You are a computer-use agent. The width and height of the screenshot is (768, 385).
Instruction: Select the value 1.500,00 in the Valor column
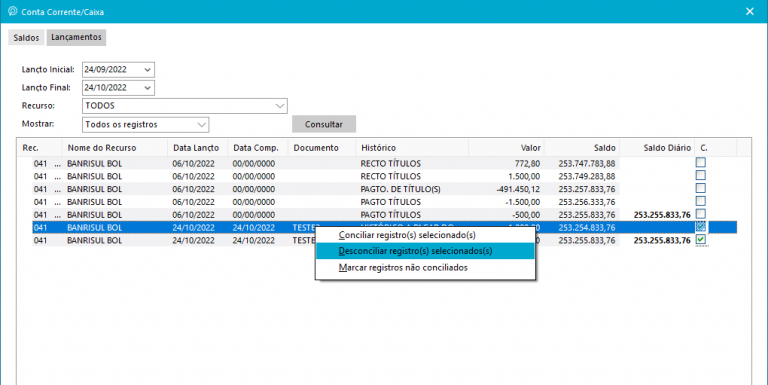[525, 176]
